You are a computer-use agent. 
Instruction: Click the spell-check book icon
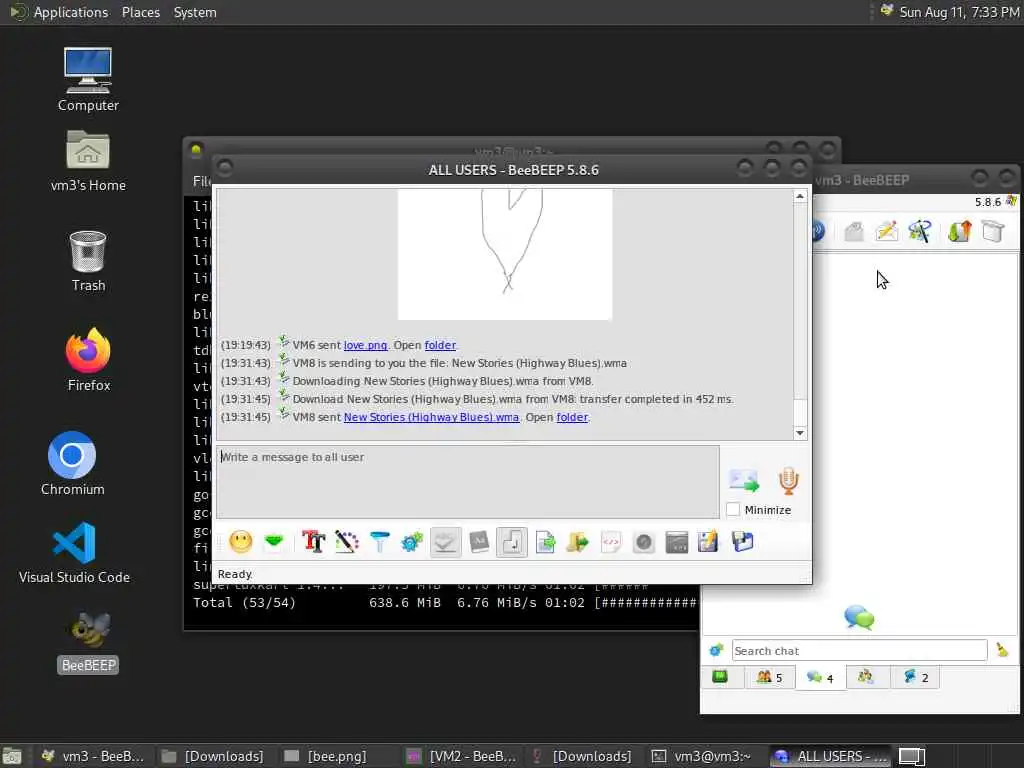(479, 542)
